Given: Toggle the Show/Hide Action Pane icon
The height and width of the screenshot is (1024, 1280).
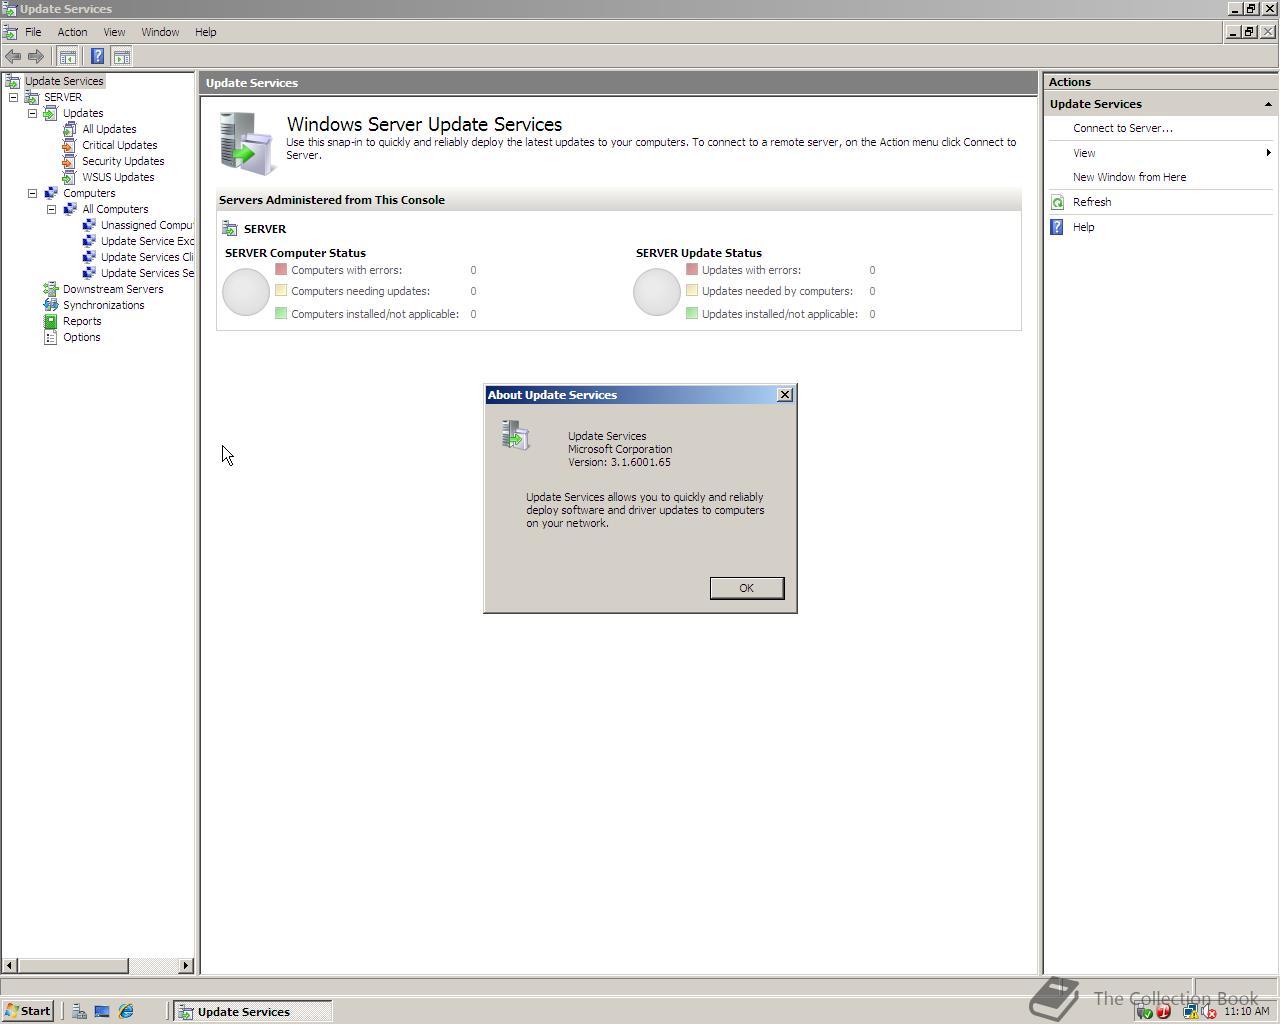Looking at the screenshot, I should [122, 57].
